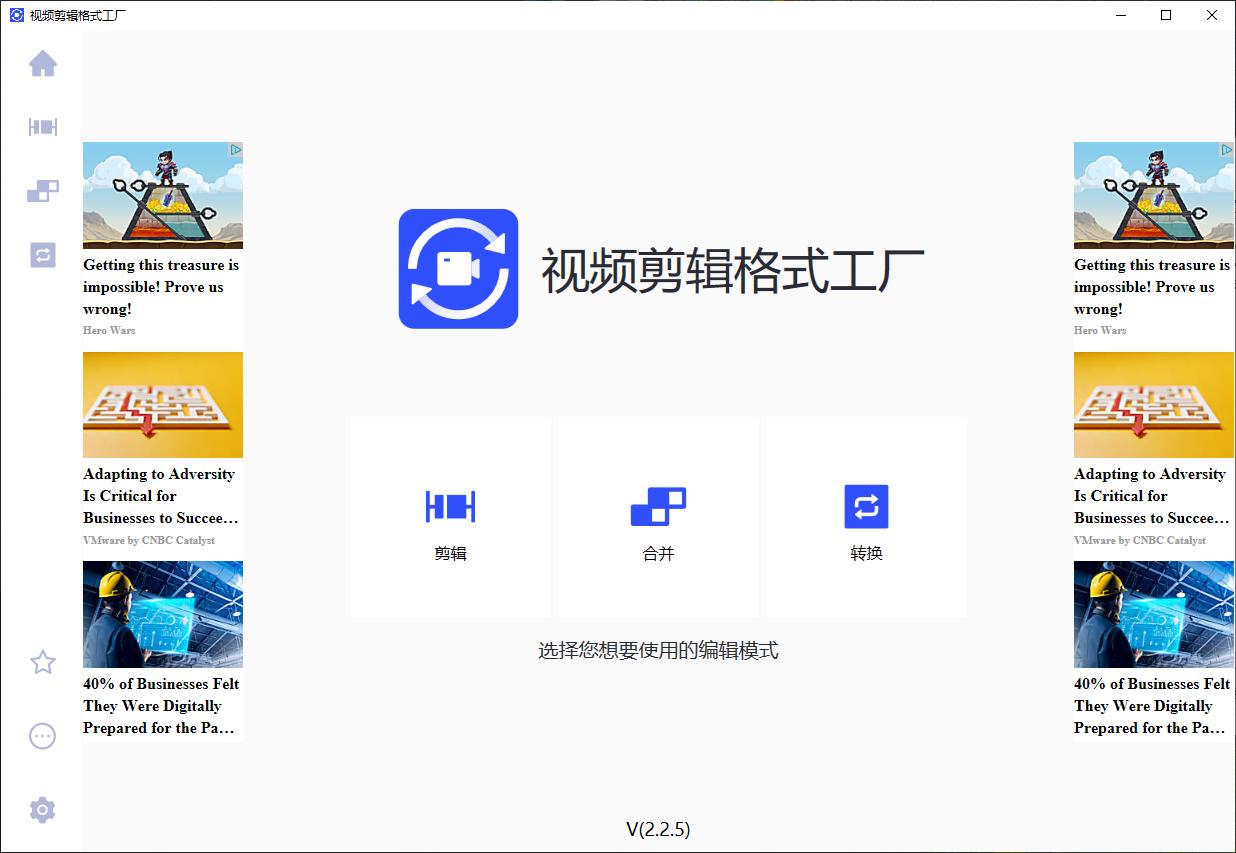
Task: Open left '40% of Businesses' ad headline
Action: click(160, 706)
